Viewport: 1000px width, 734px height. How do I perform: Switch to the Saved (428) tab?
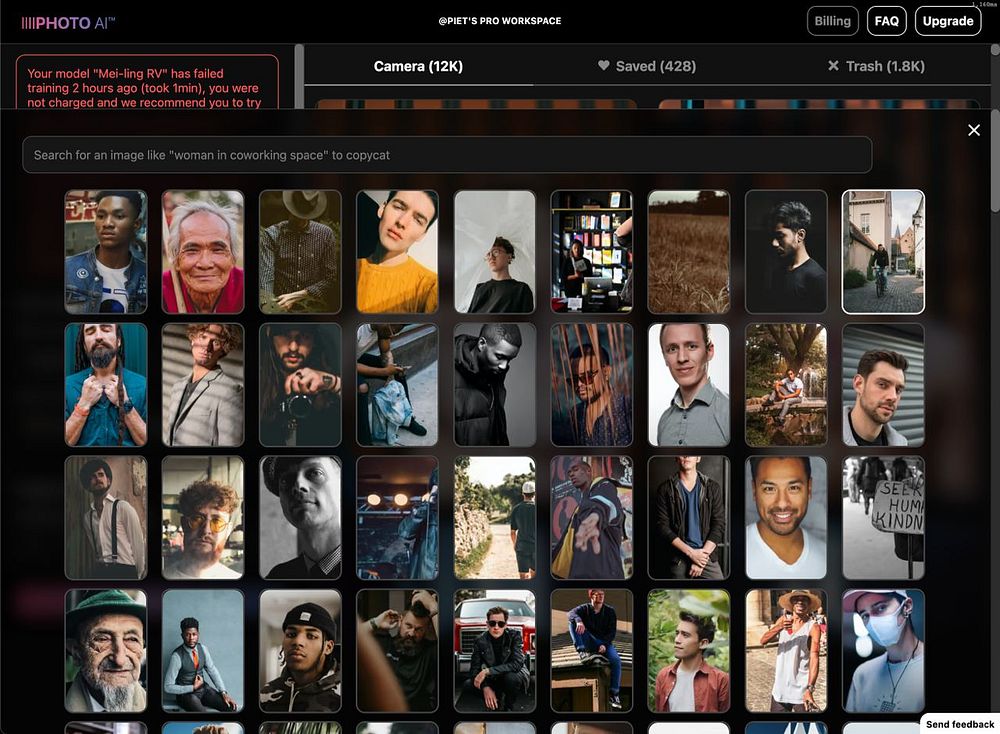(x=647, y=66)
